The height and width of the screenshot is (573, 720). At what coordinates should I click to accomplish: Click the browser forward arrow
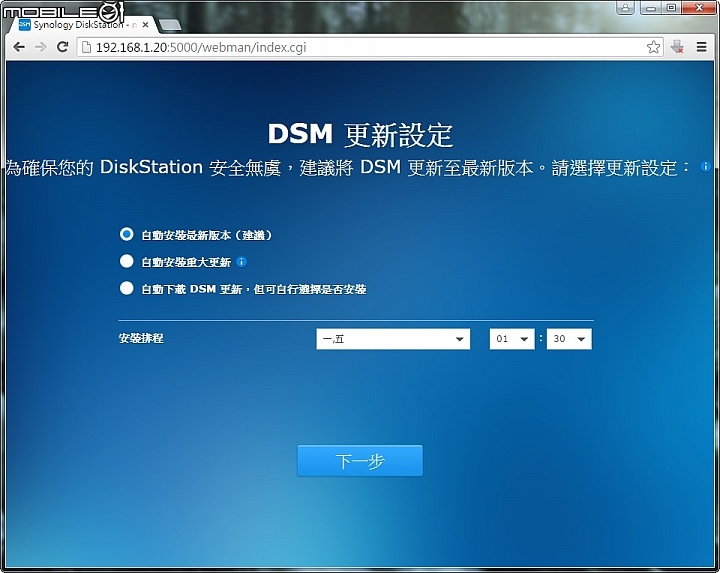click(x=41, y=47)
